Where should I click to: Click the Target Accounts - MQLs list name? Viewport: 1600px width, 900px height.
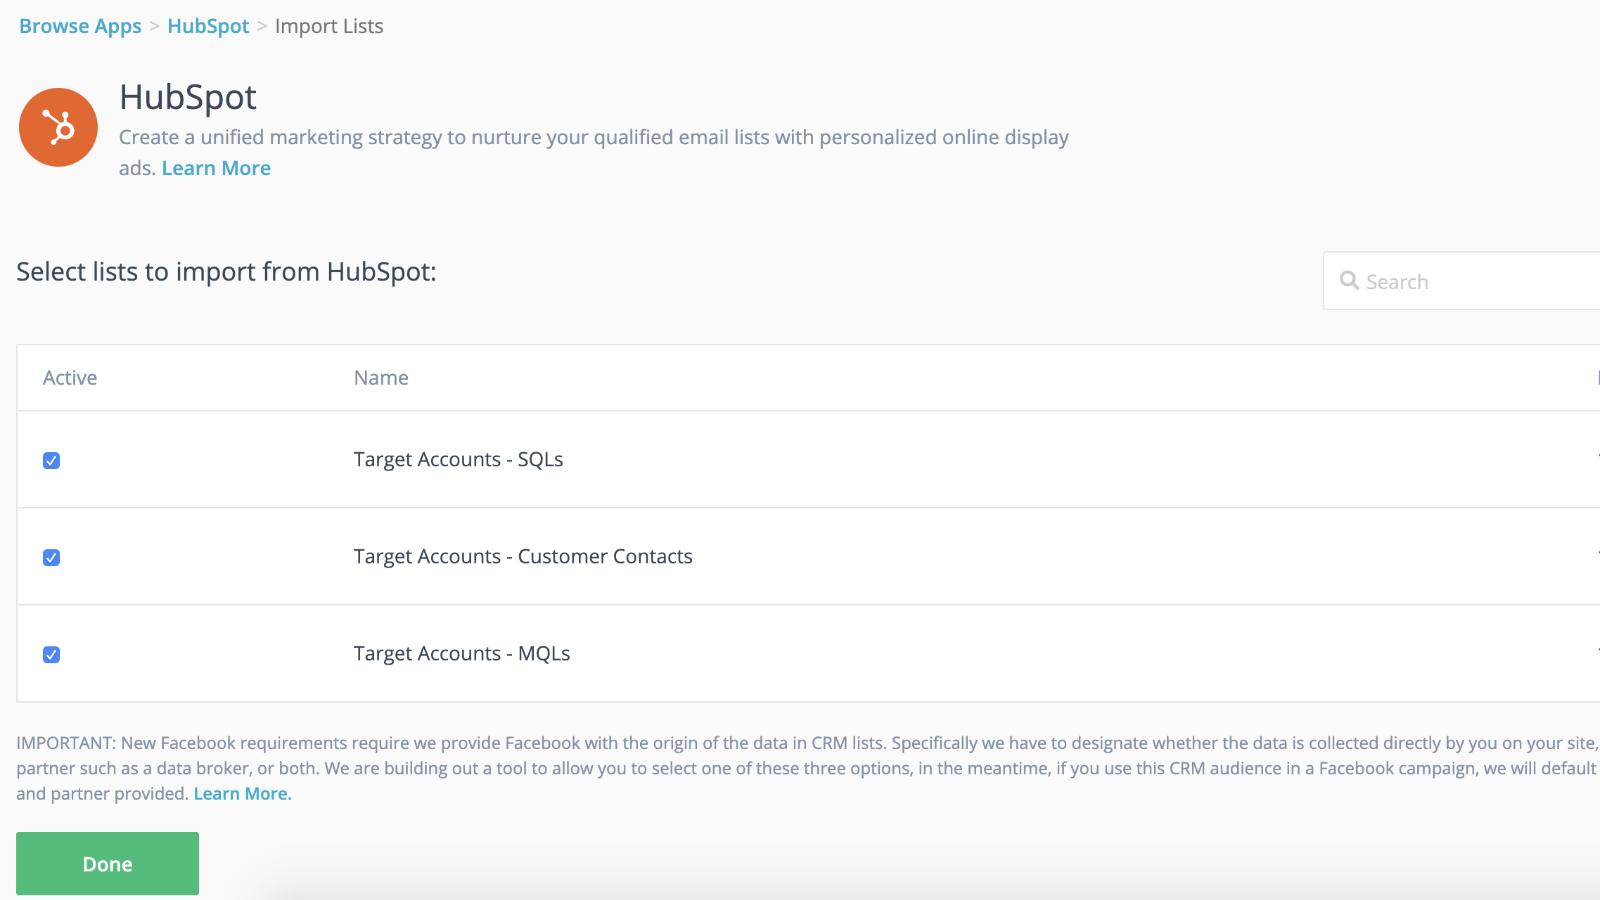pos(461,653)
